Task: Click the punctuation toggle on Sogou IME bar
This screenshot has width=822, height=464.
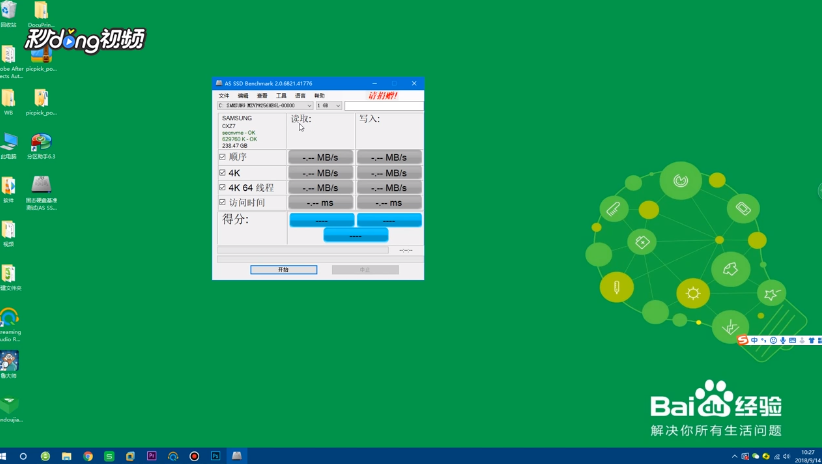Action: tap(764, 340)
